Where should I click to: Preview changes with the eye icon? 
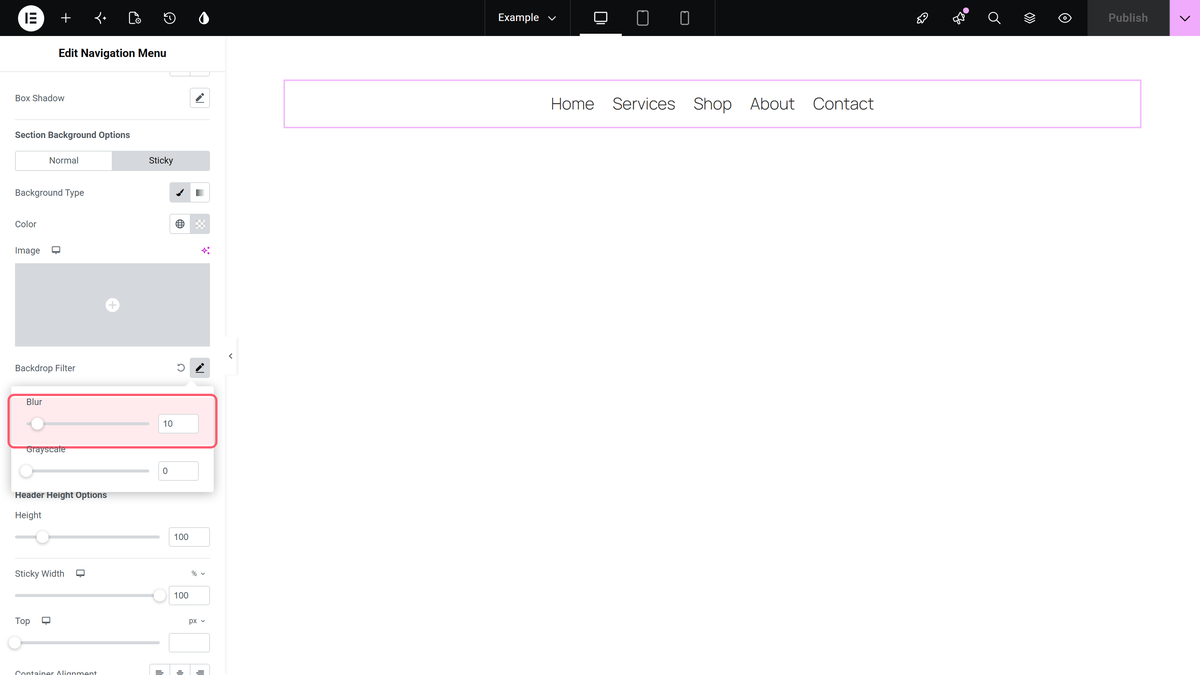1065,18
